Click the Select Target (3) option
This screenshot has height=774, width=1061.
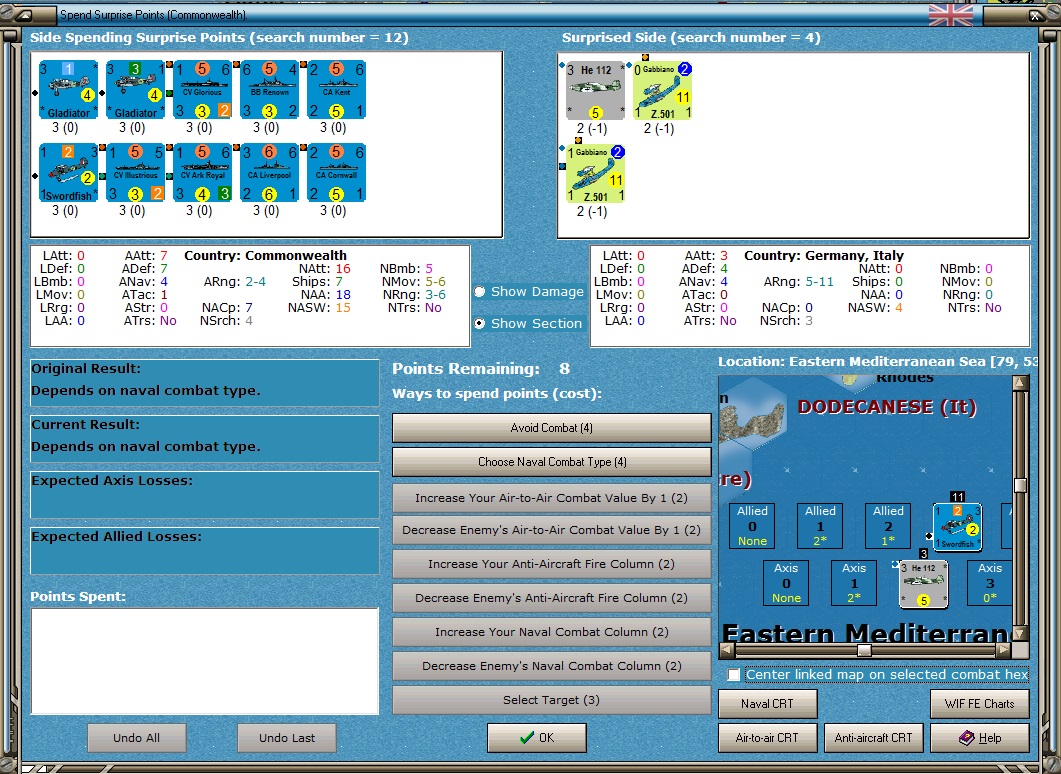551,700
